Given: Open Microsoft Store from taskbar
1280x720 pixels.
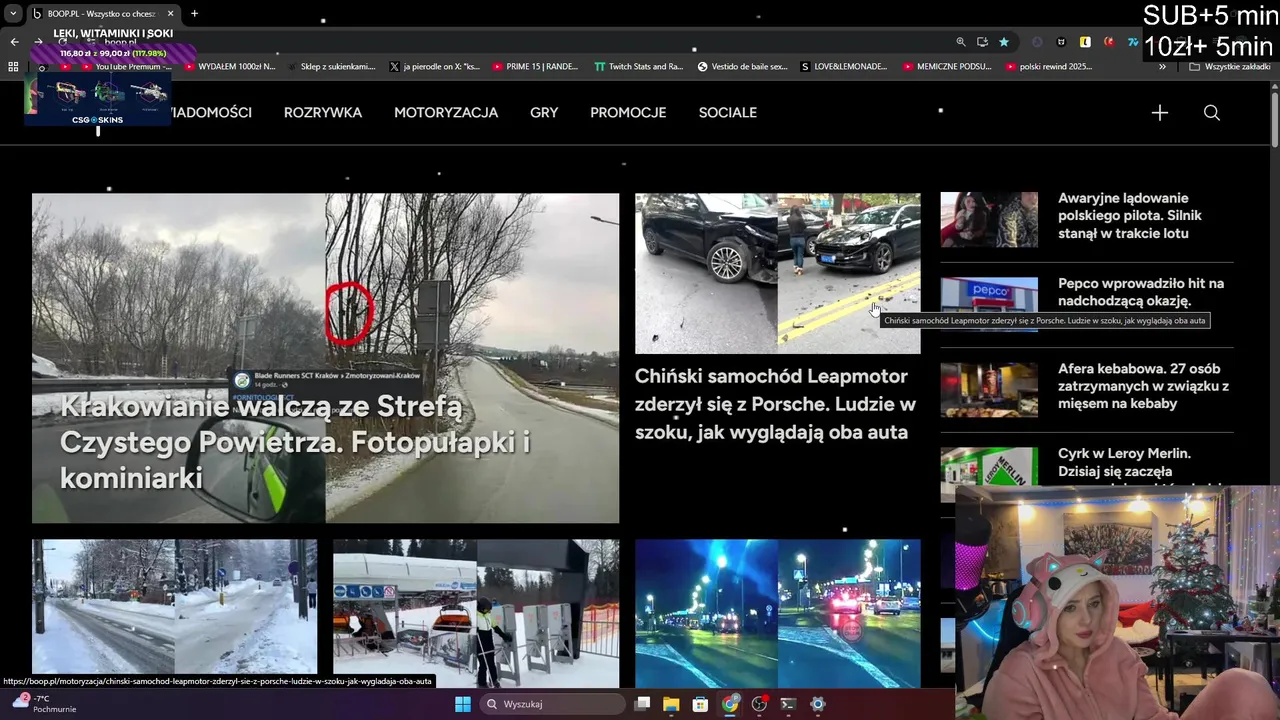Looking at the screenshot, I should coord(700,704).
